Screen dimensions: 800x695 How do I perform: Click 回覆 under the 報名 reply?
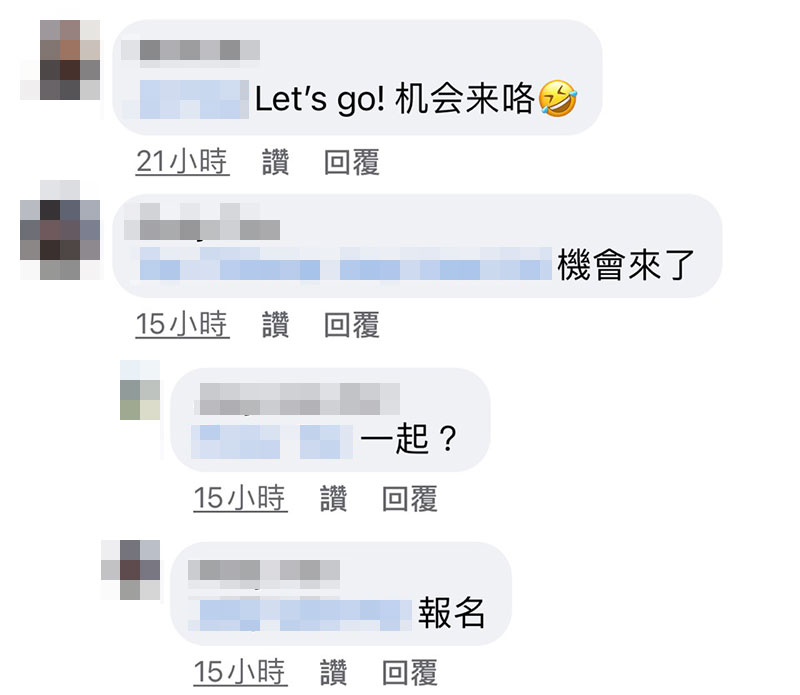tap(410, 672)
